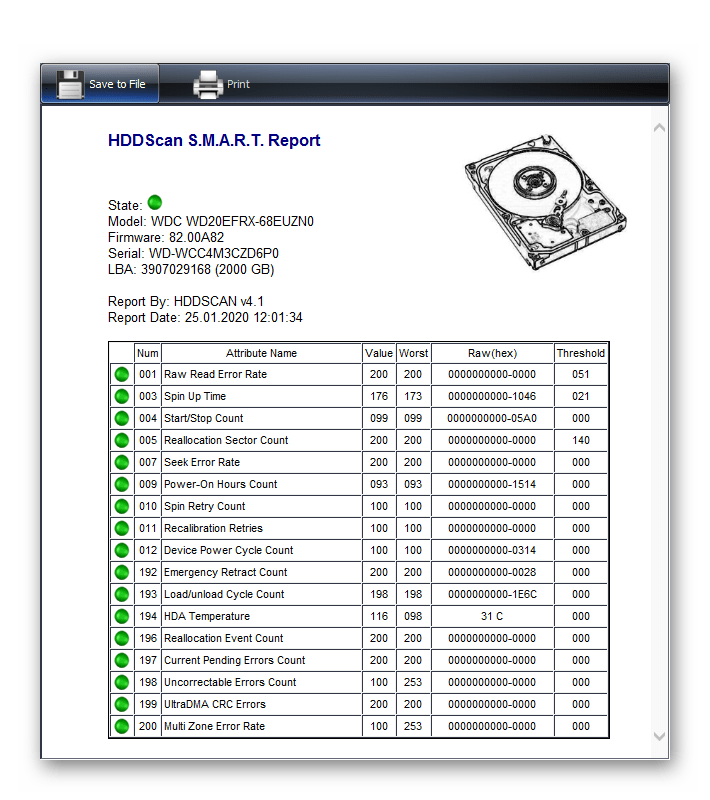
Task: Click the LBA 3907029168 (2000 GB) line
Action: [191, 269]
